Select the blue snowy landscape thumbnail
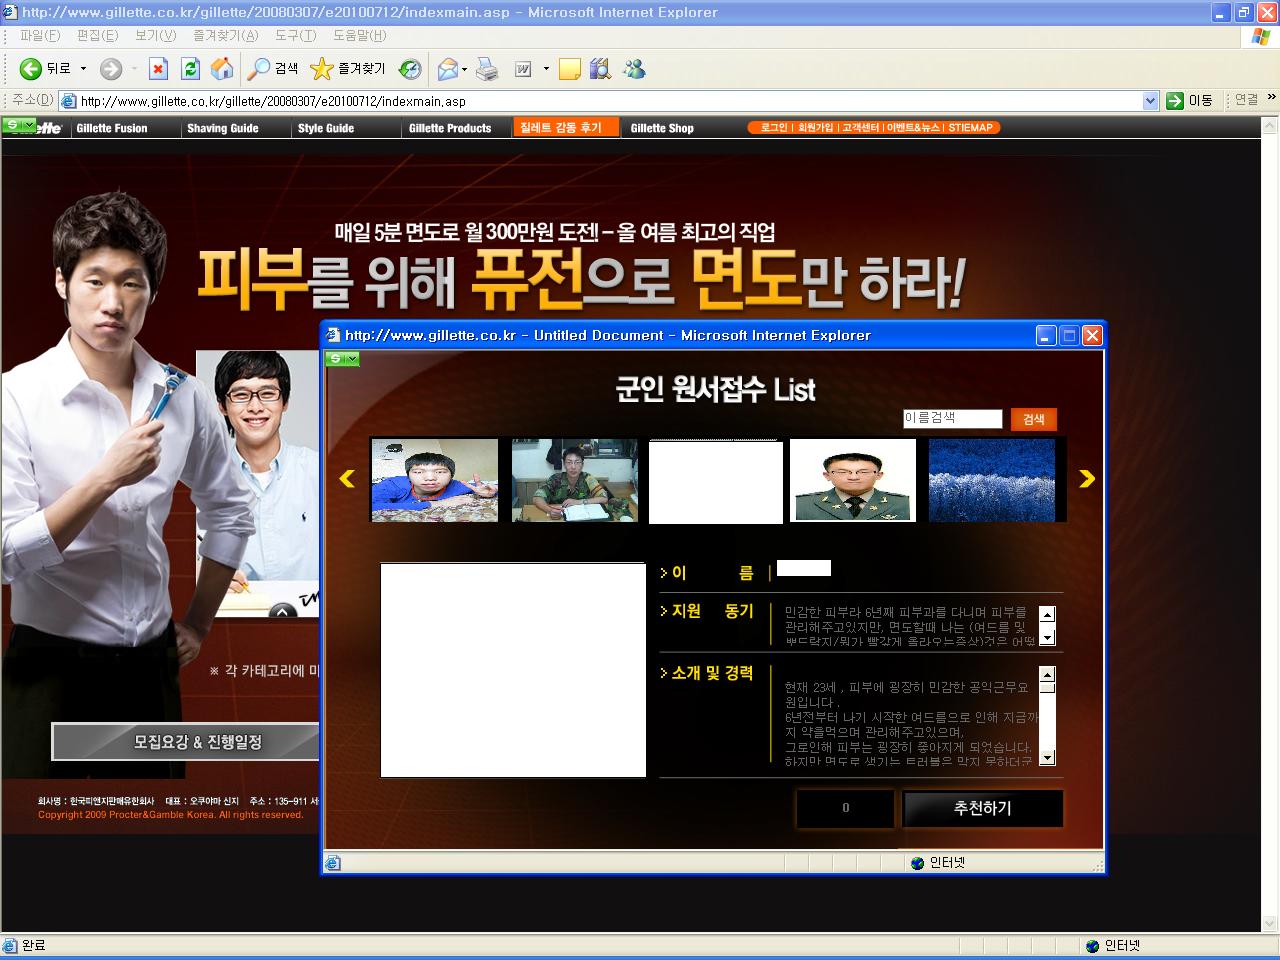Screen dimensions: 1280x960 click(992, 480)
